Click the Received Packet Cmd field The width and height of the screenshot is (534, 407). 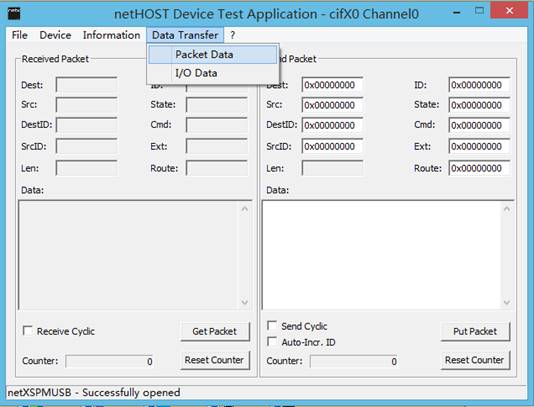(217, 125)
